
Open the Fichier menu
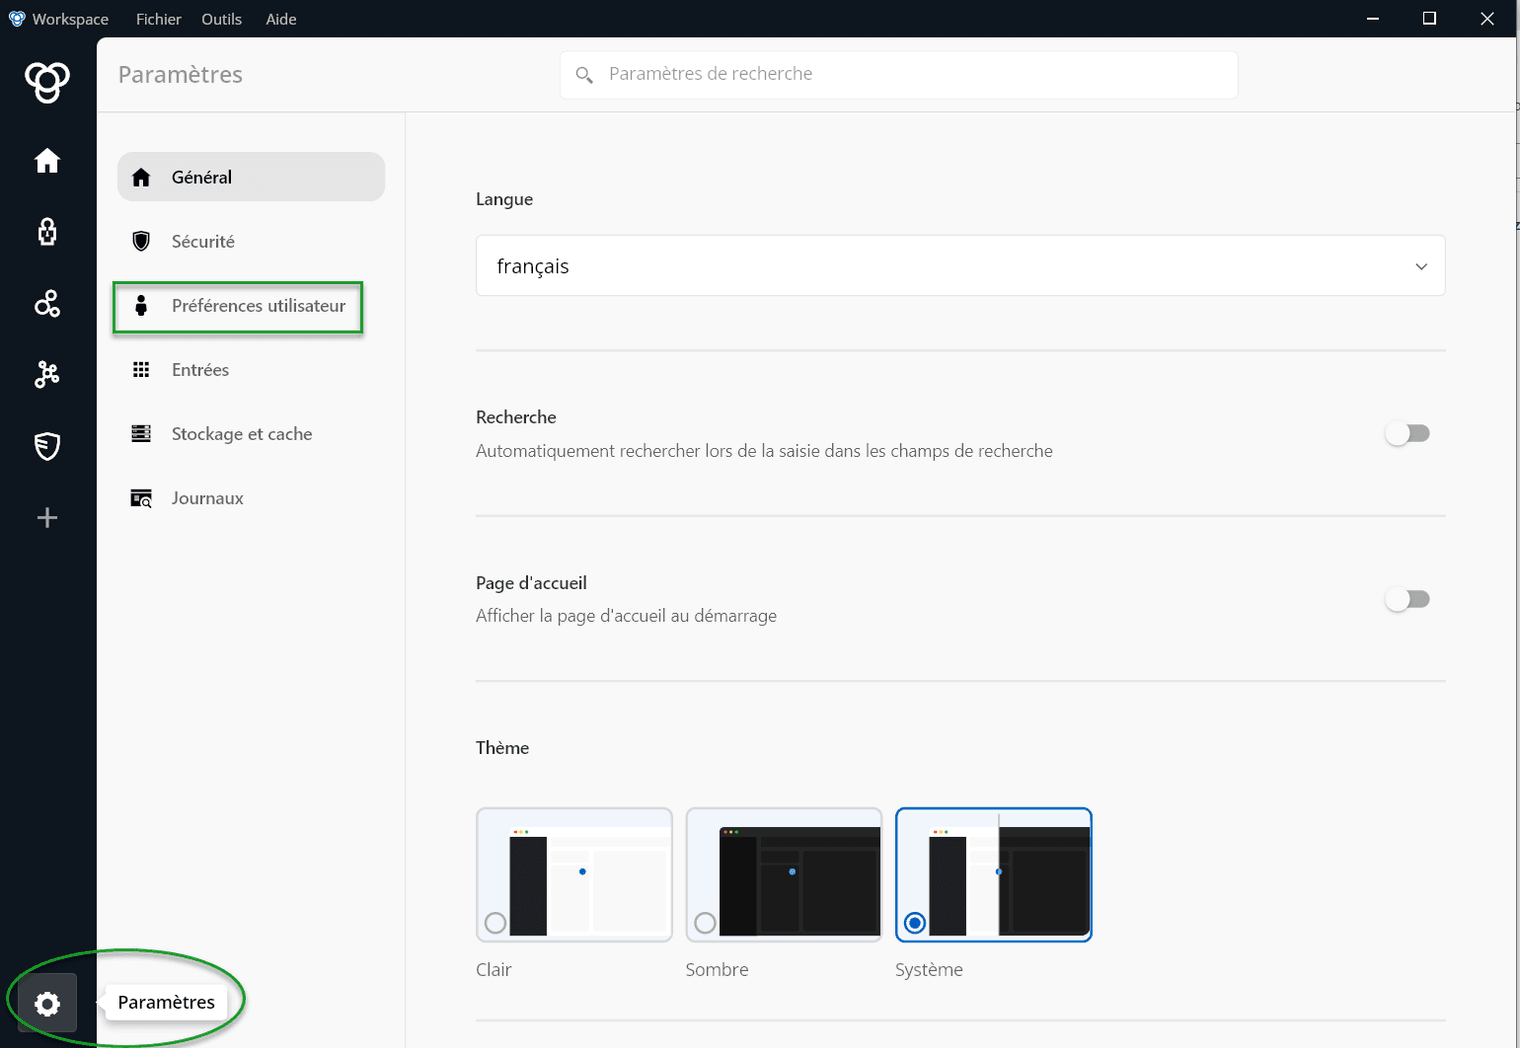pyautogui.click(x=159, y=19)
